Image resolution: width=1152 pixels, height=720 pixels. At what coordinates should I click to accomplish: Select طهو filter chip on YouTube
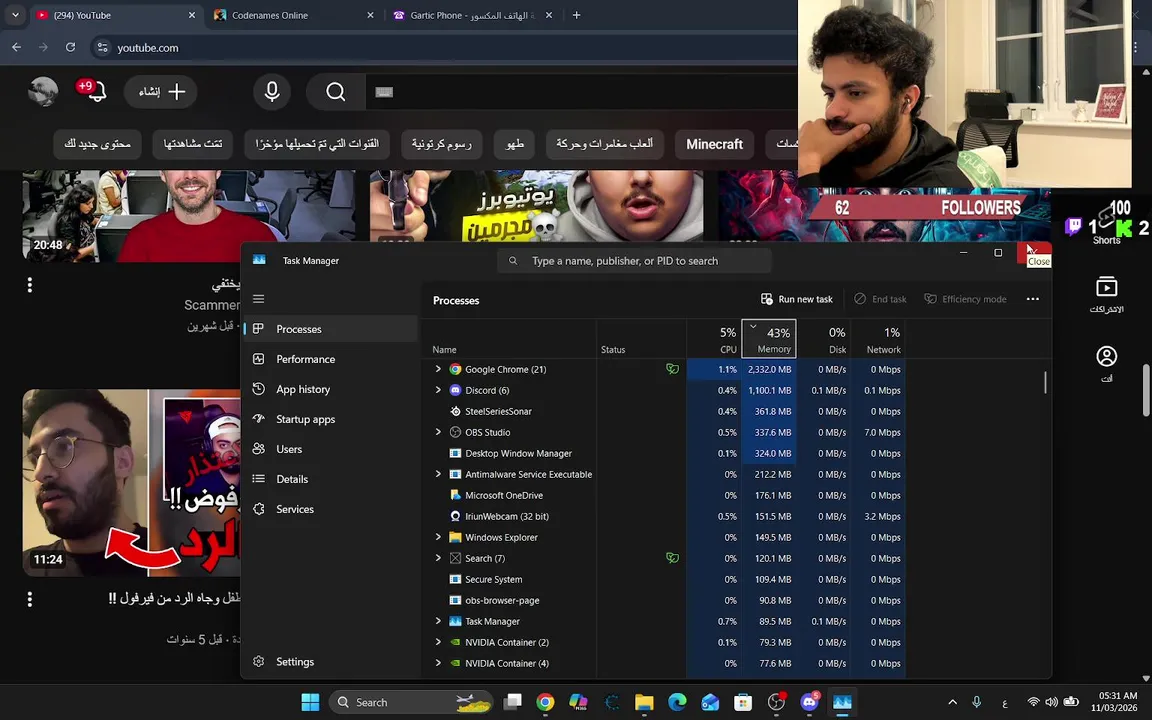(x=514, y=144)
